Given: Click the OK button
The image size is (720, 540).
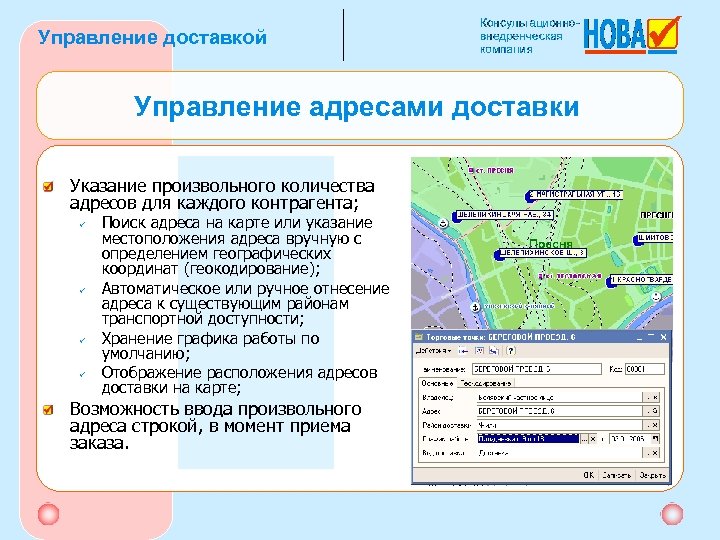Looking at the screenshot, I should click(x=589, y=475).
